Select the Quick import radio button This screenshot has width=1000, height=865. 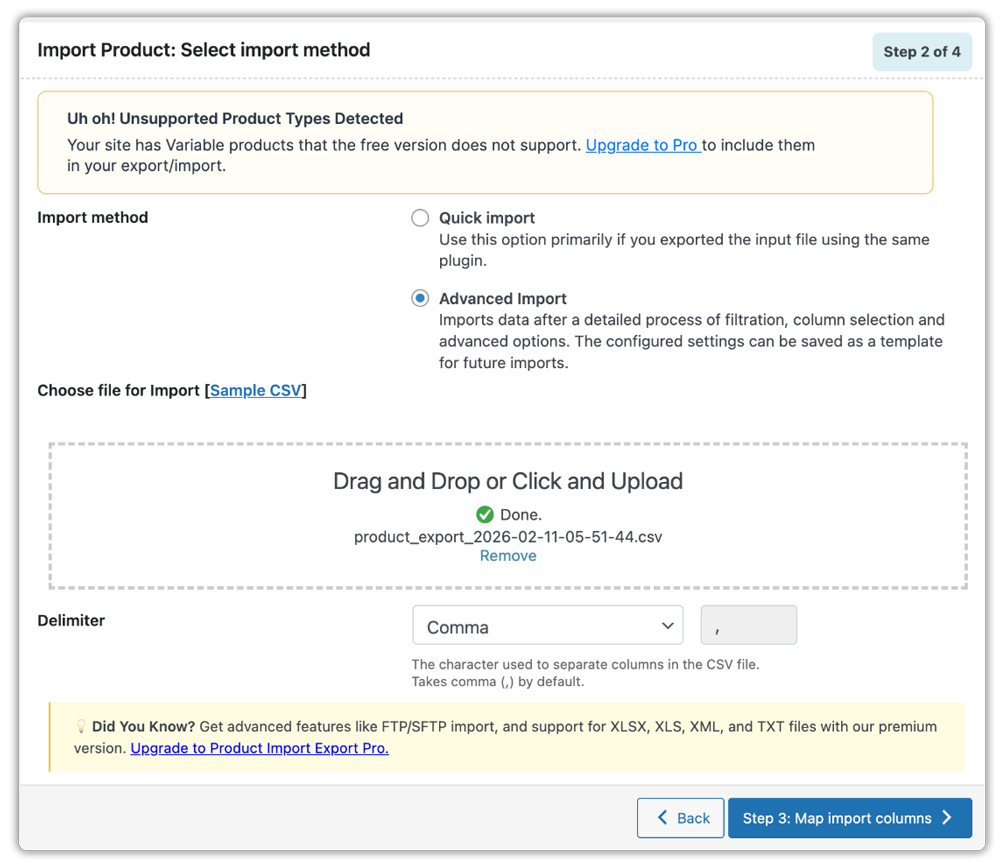pos(420,218)
